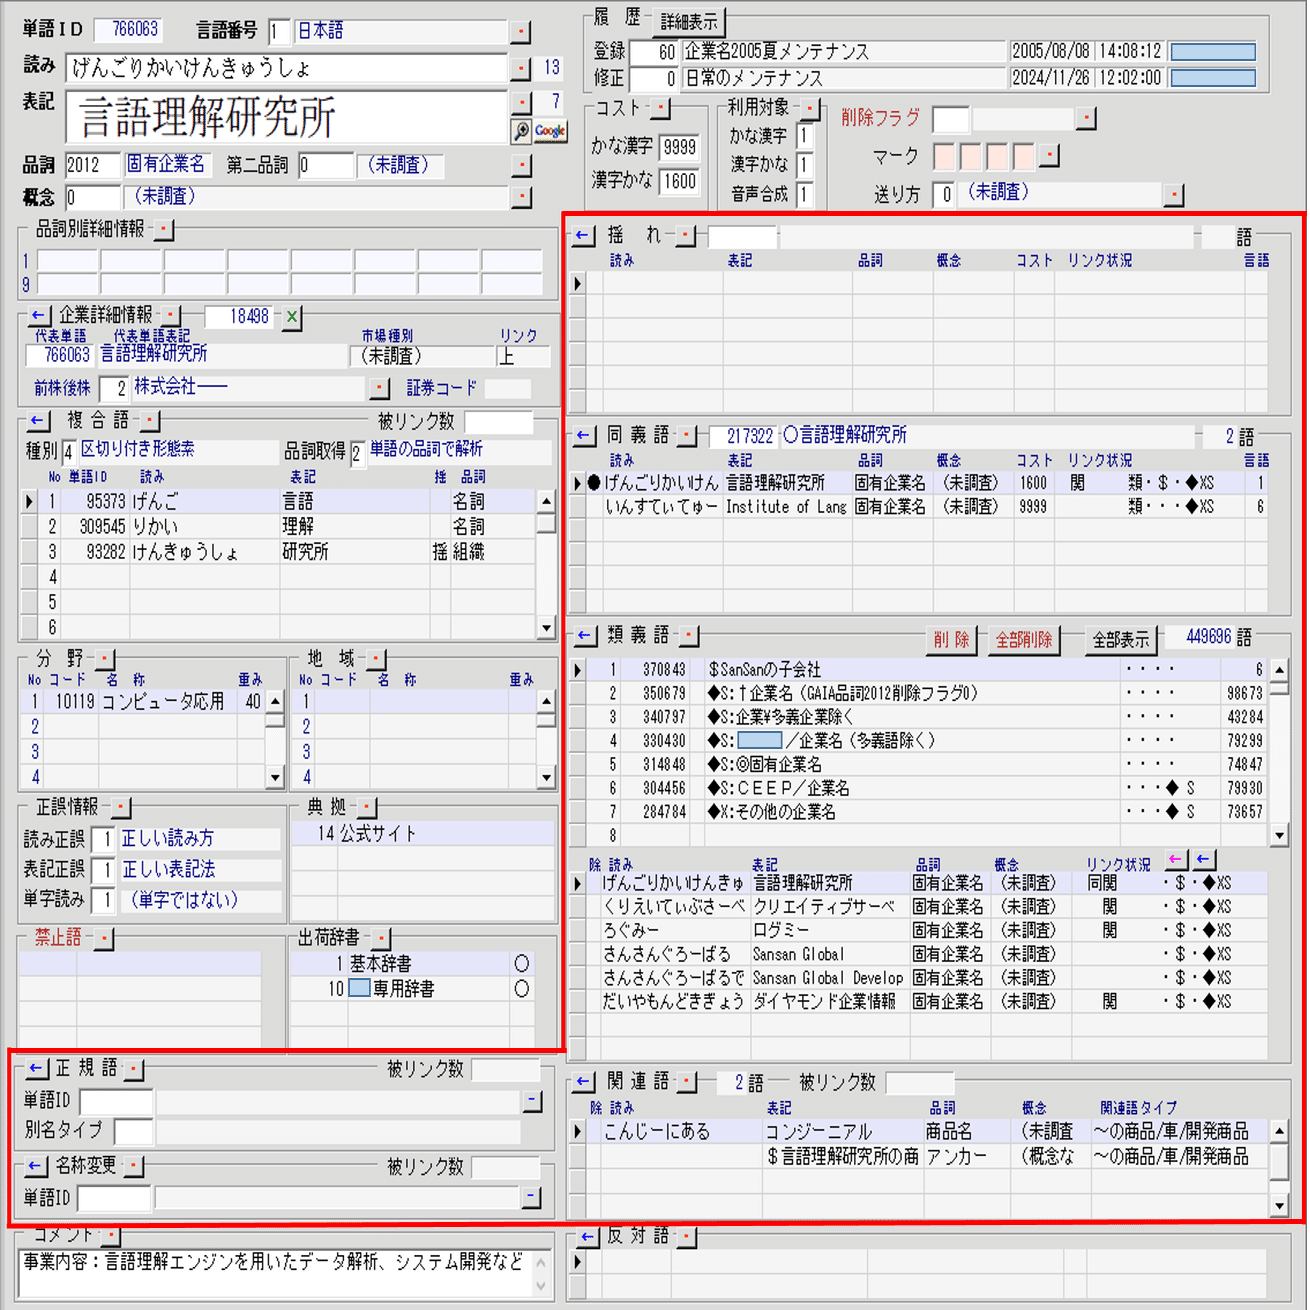Click scroll-down arrow of 複合語 list
This screenshot has width=1310, height=1310.
click(546, 628)
